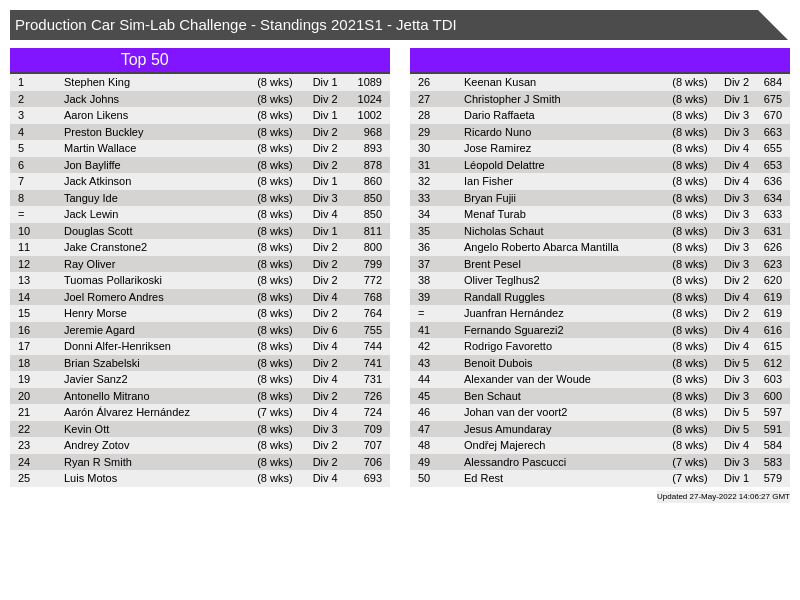Select Keenan Kusan's name
The height and width of the screenshot is (600, 800).
pos(499,82)
